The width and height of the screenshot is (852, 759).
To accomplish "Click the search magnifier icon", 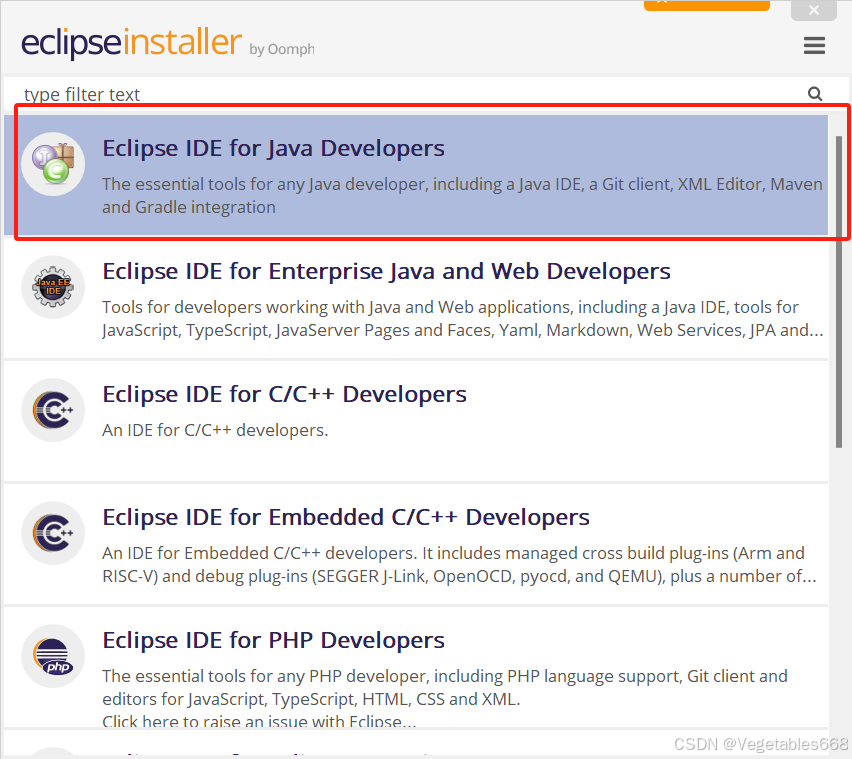I will pyautogui.click(x=815, y=93).
